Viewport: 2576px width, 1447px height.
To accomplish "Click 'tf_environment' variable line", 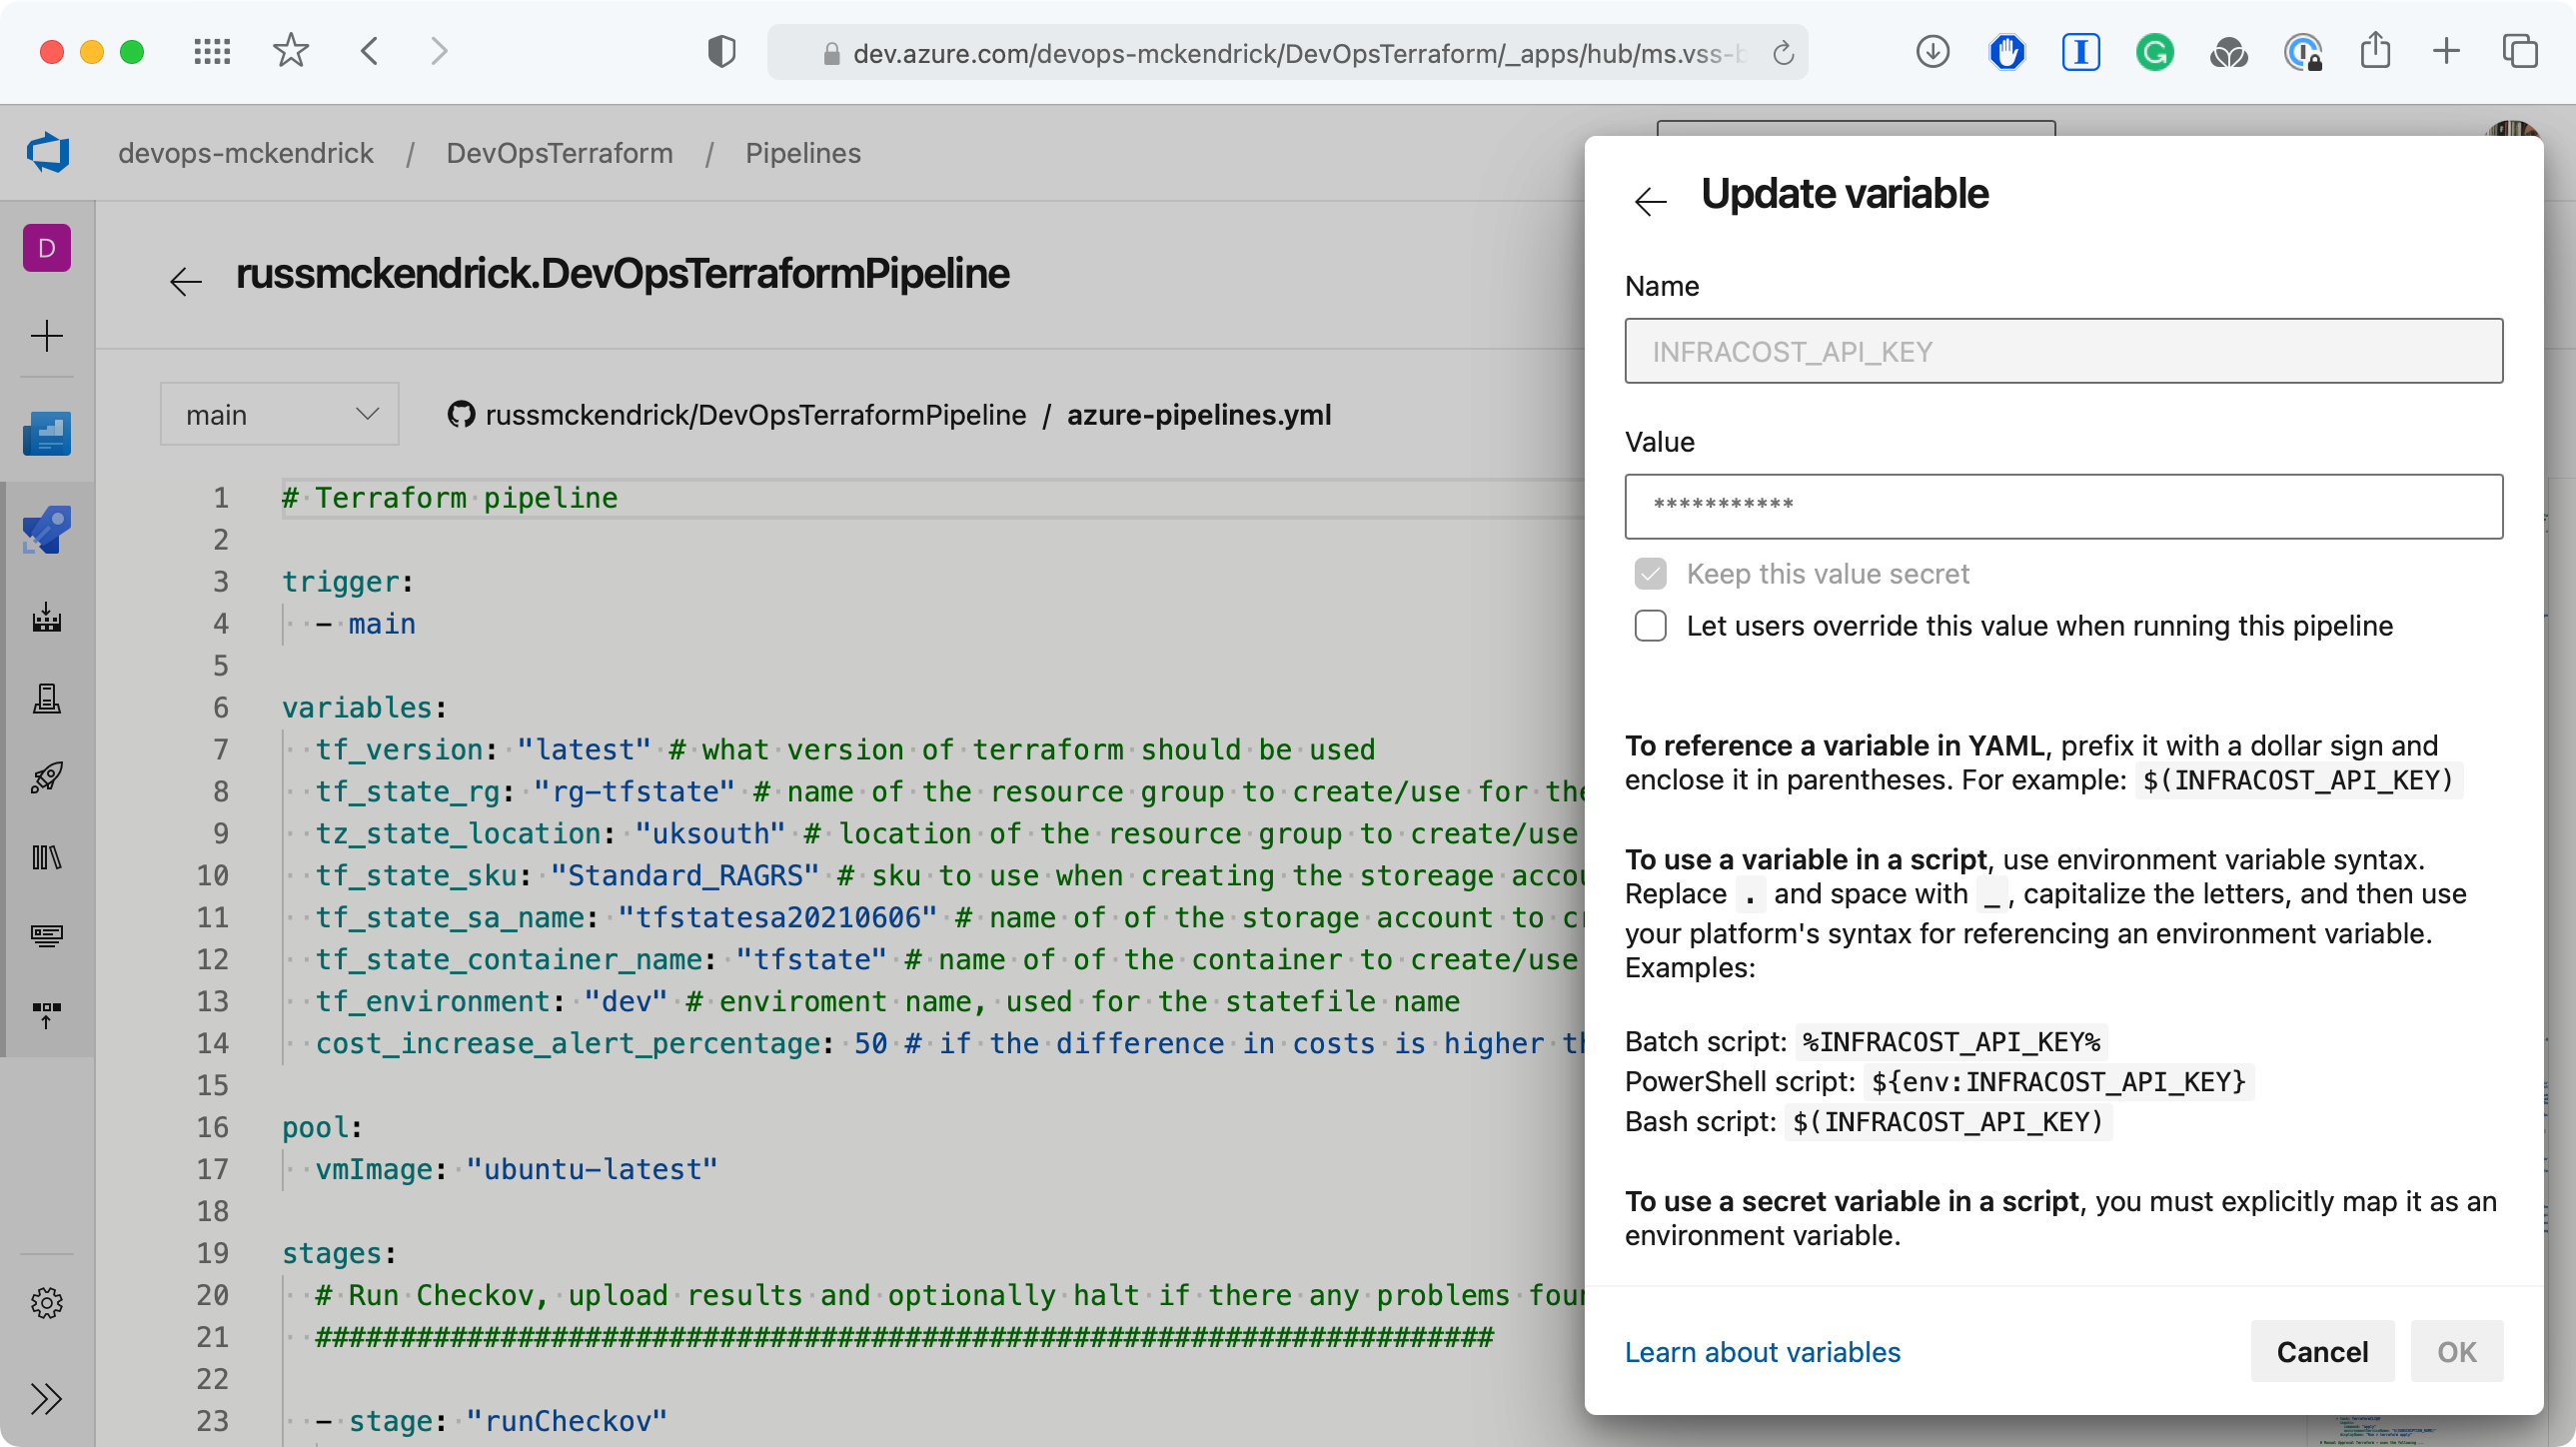I will coord(887,1001).
